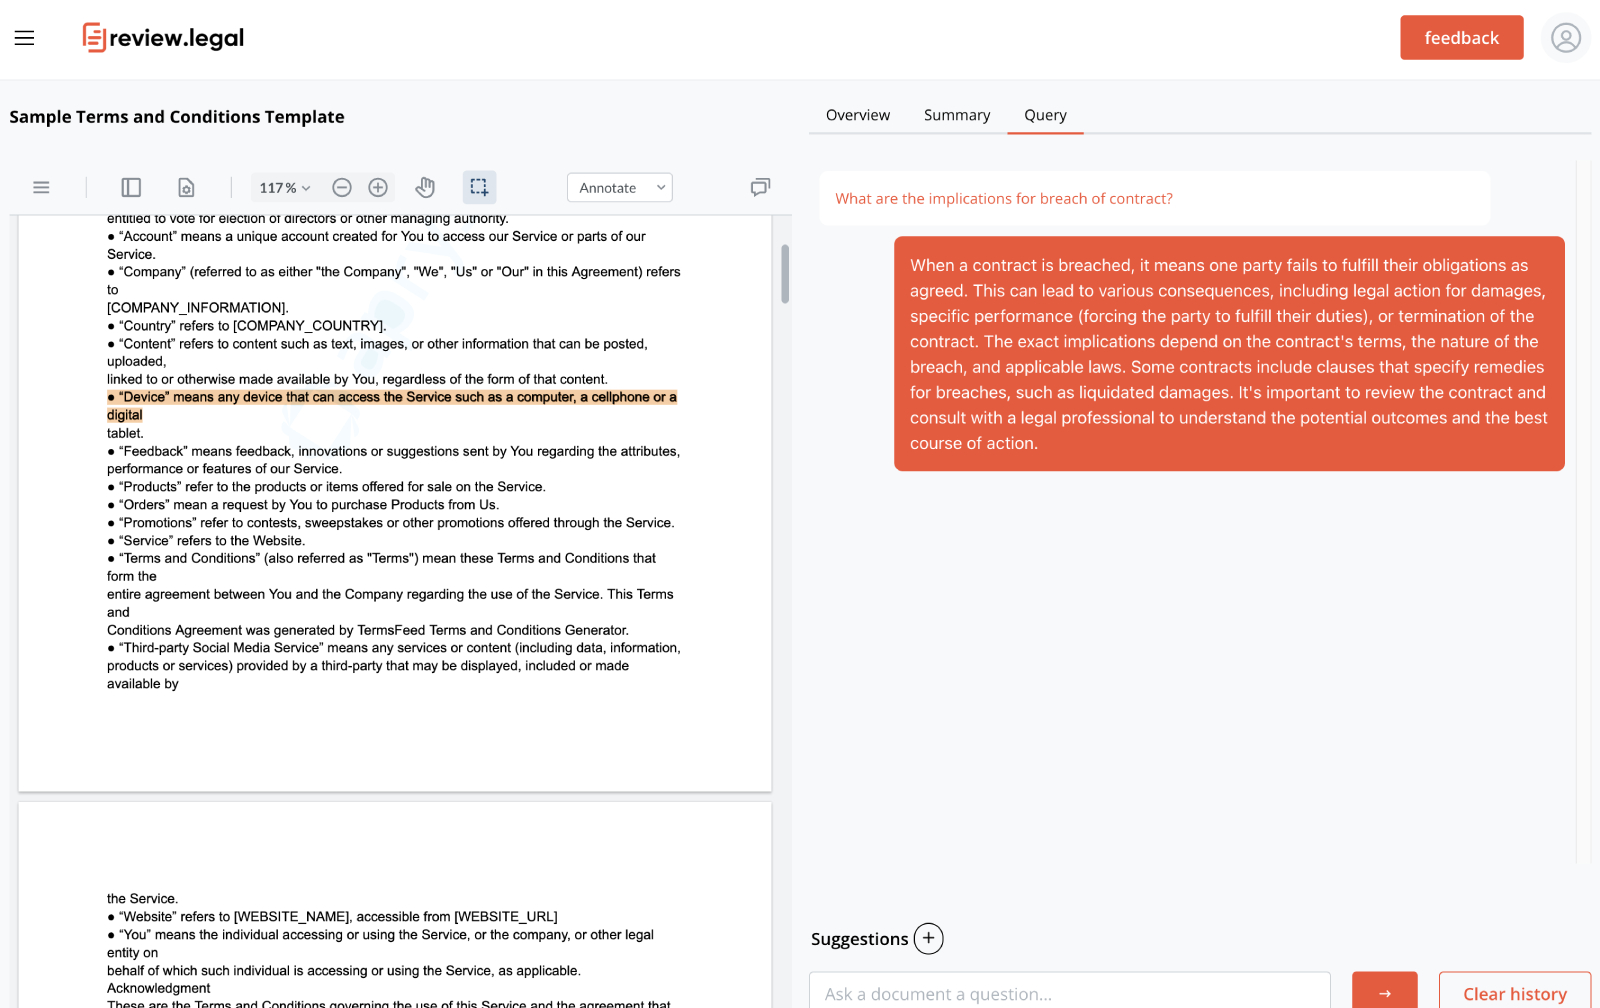Click the "Third-party Social Media Service" line
Image resolution: width=1600 pixels, height=1008 pixels.
394,648
